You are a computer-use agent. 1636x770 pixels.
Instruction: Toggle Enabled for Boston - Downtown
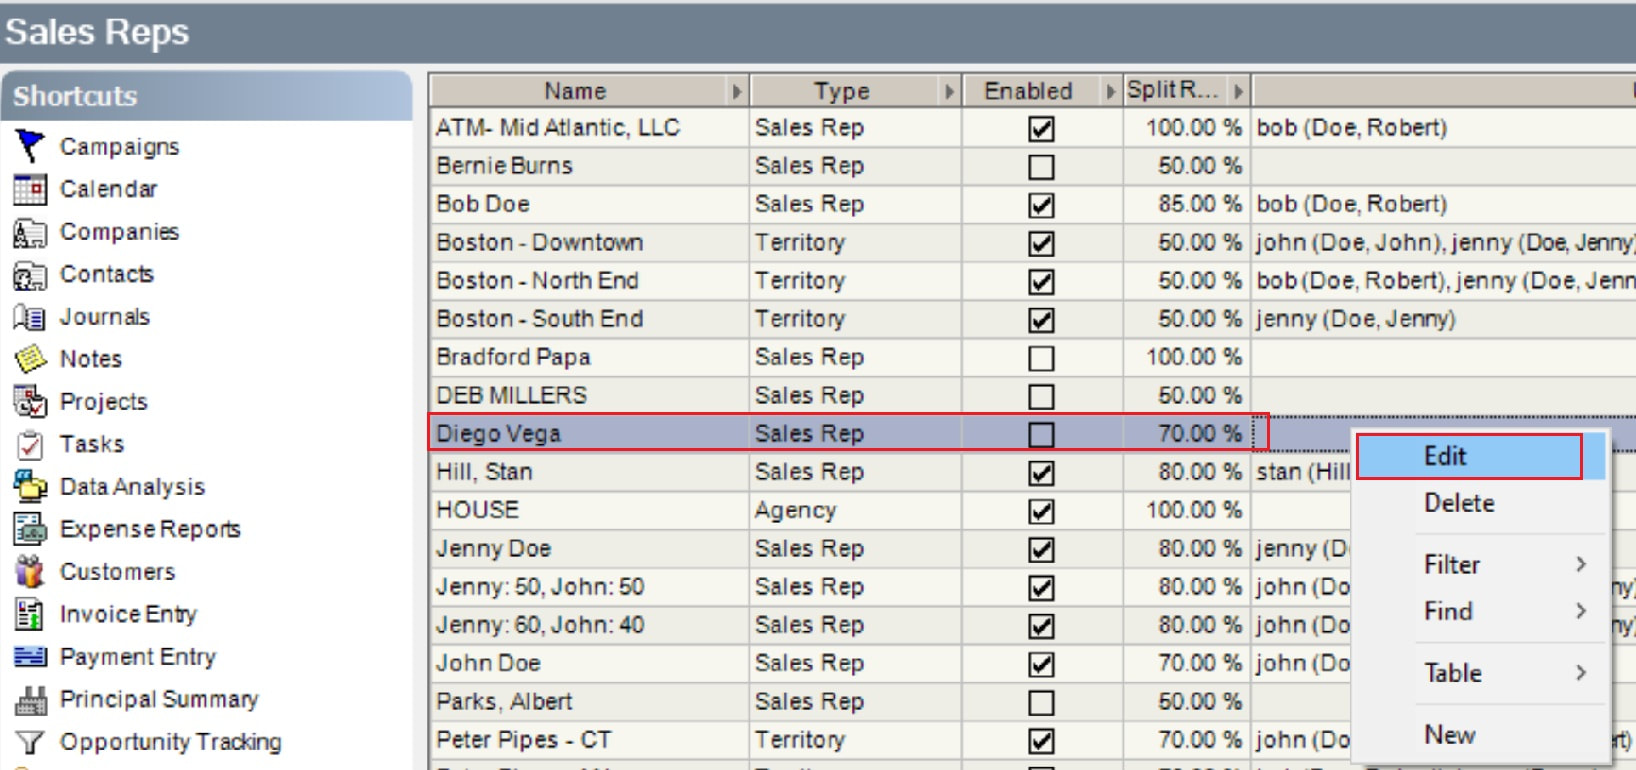(1041, 244)
